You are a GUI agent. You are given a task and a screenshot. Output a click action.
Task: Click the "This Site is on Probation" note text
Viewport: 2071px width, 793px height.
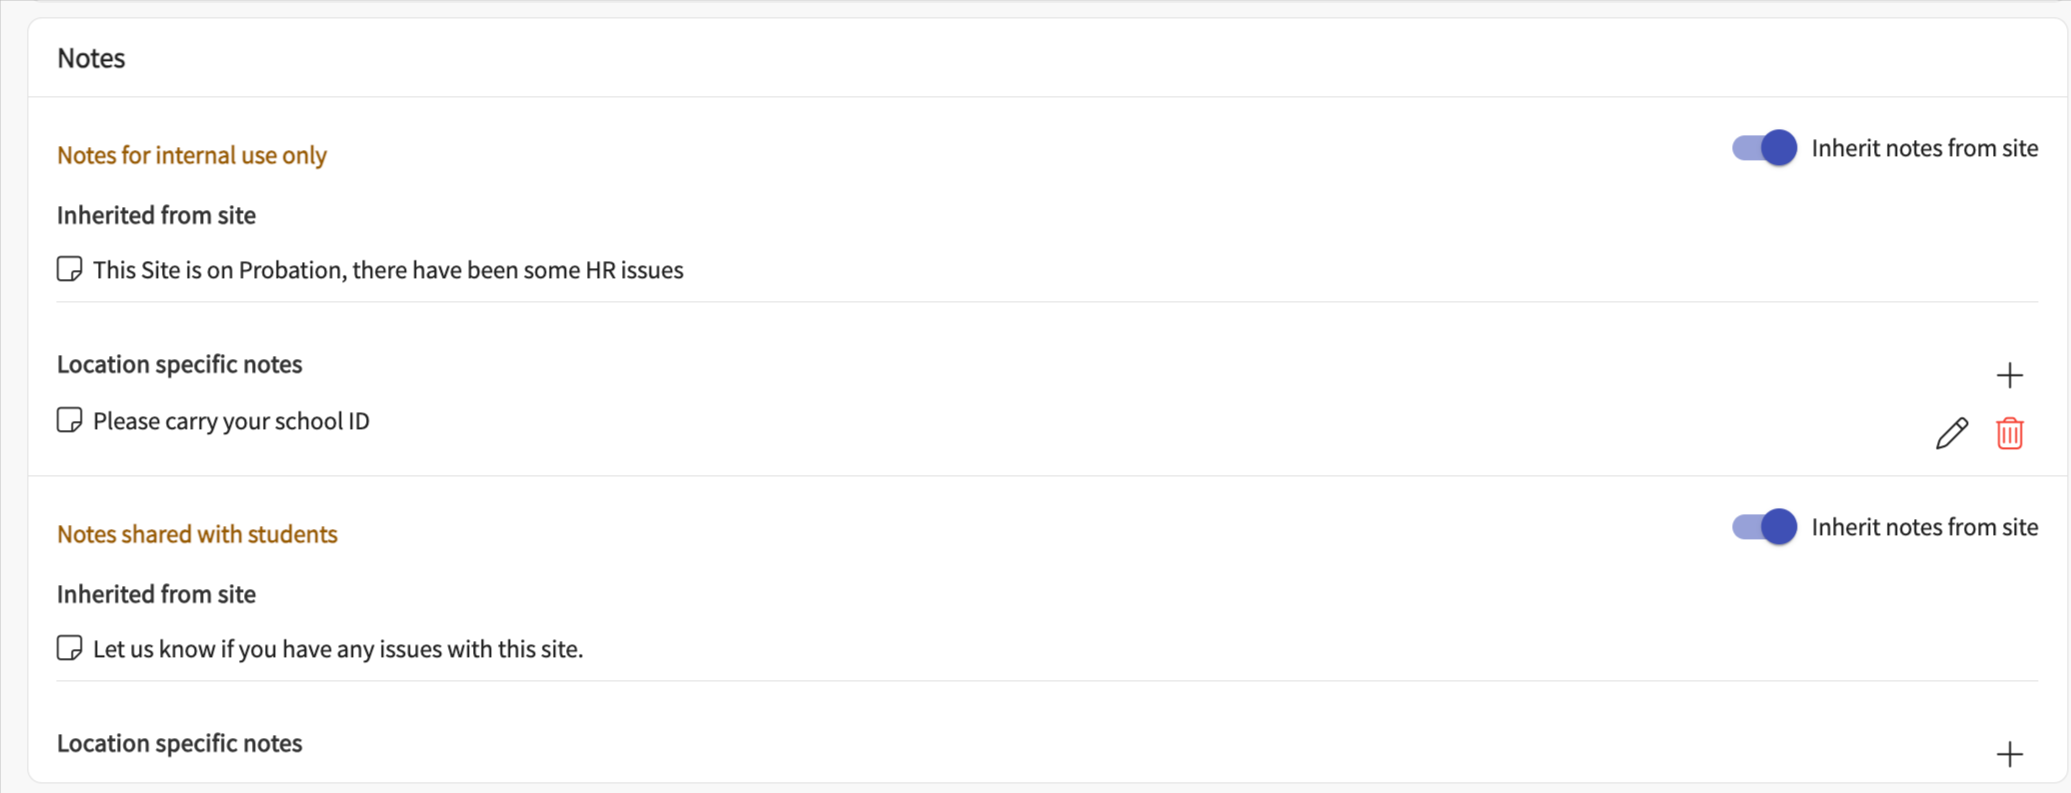388,270
